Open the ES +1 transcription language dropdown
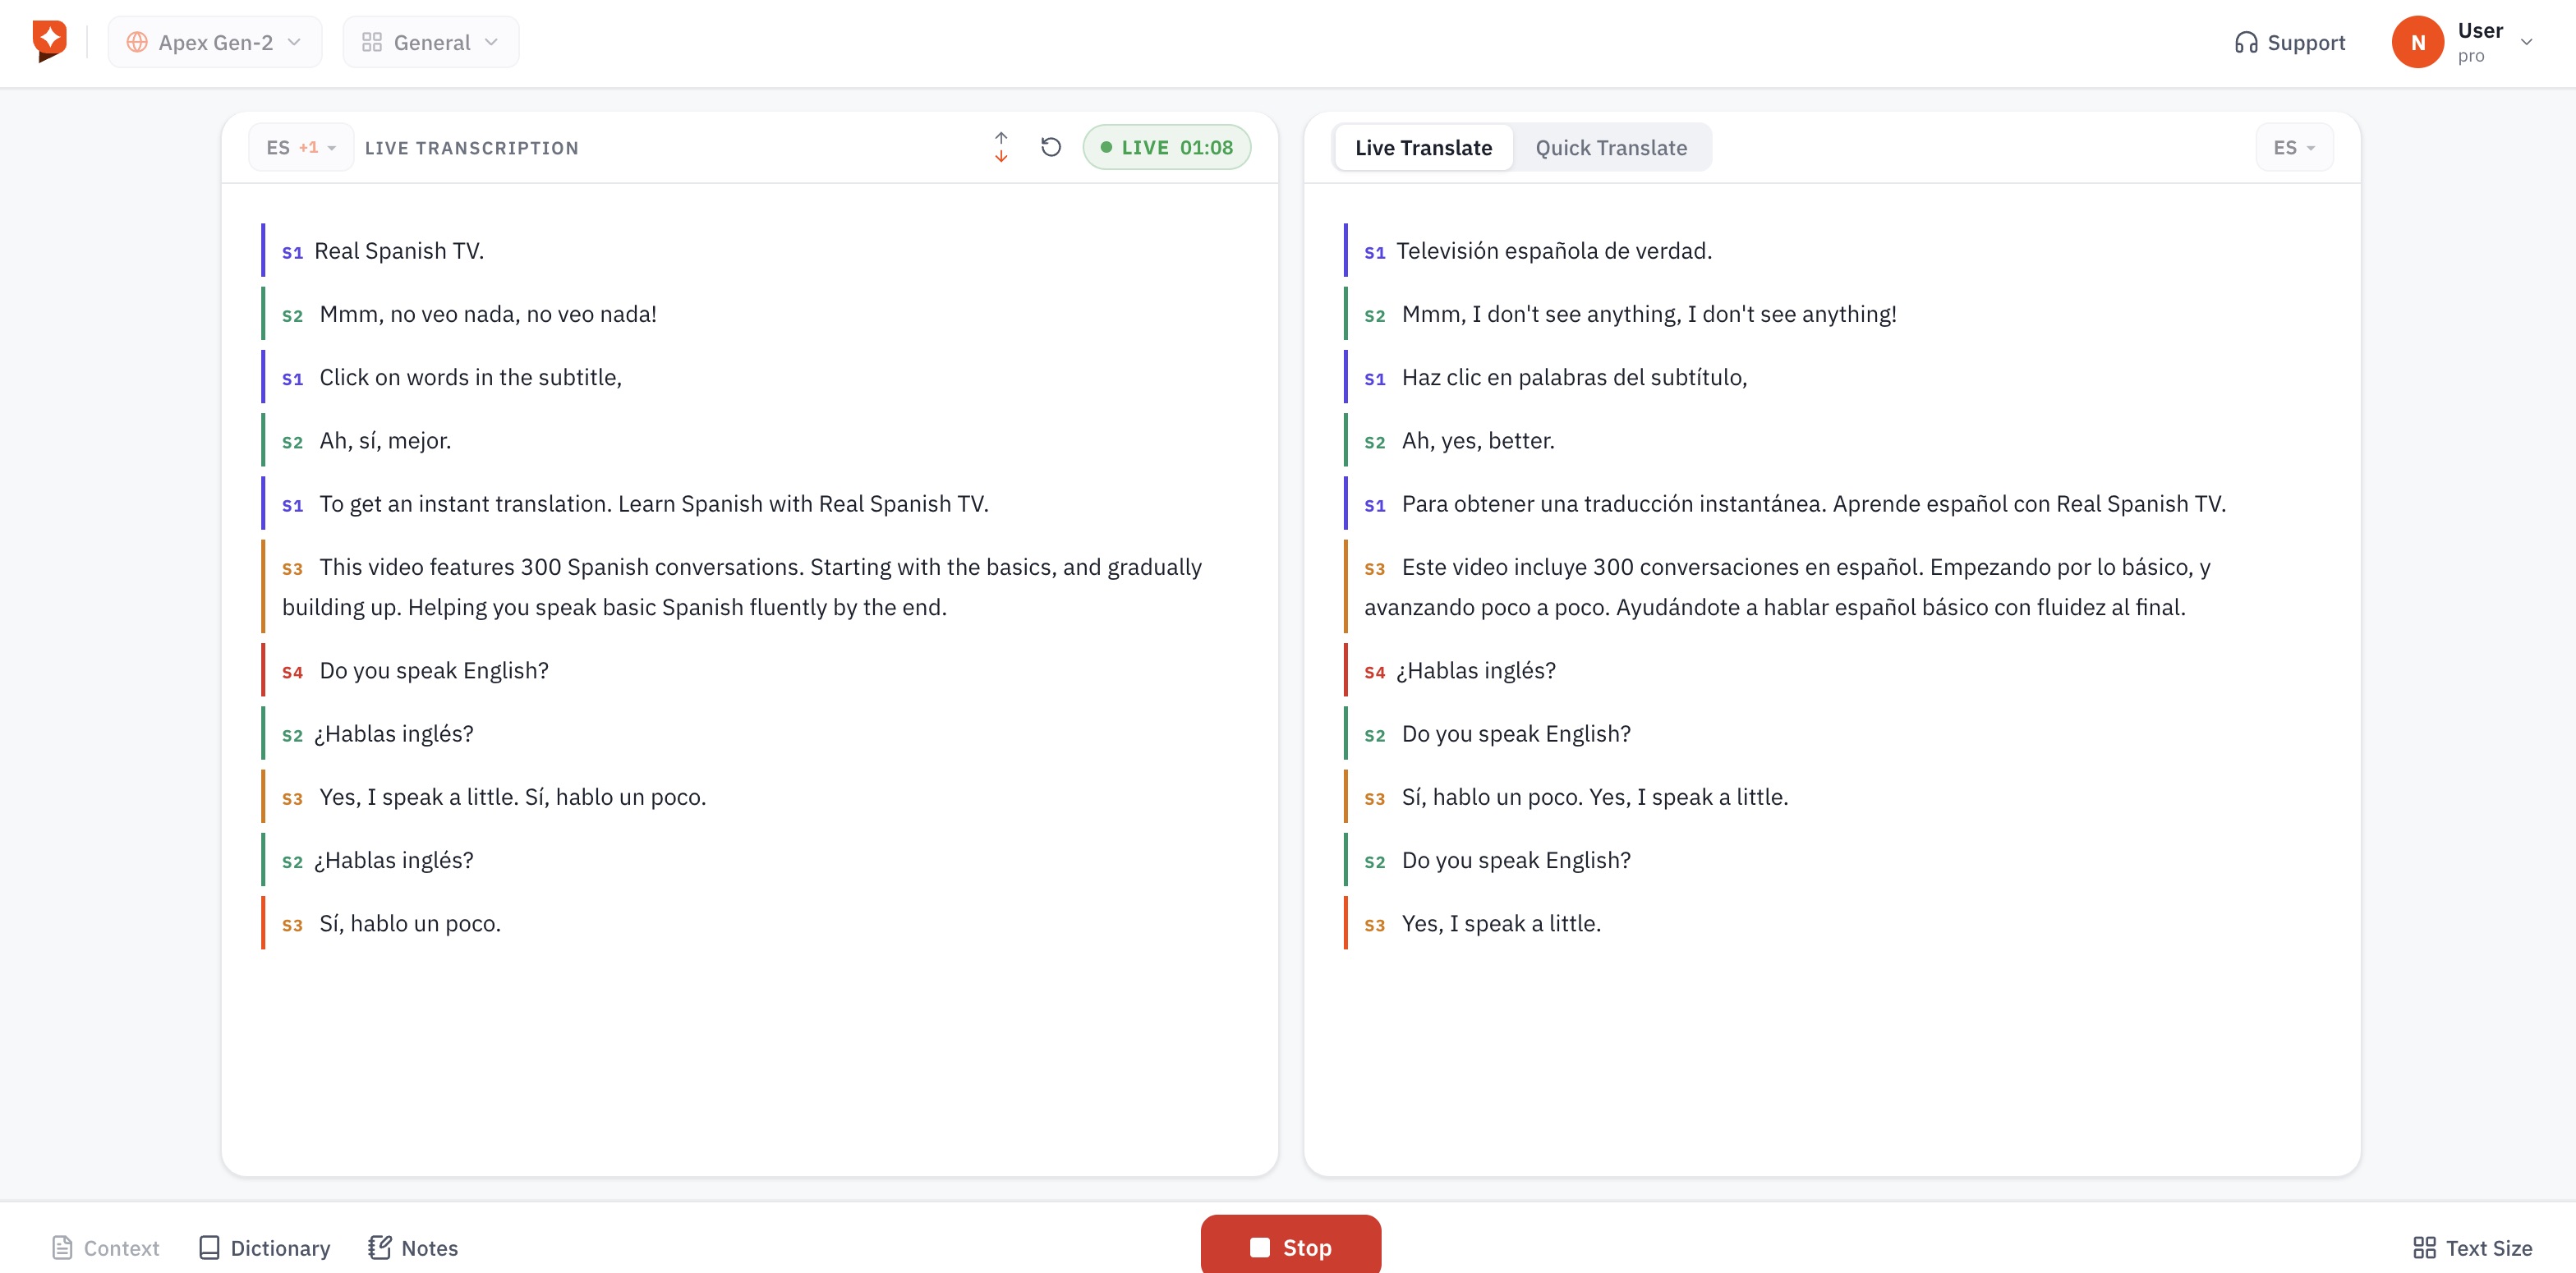 (x=300, y=147)
